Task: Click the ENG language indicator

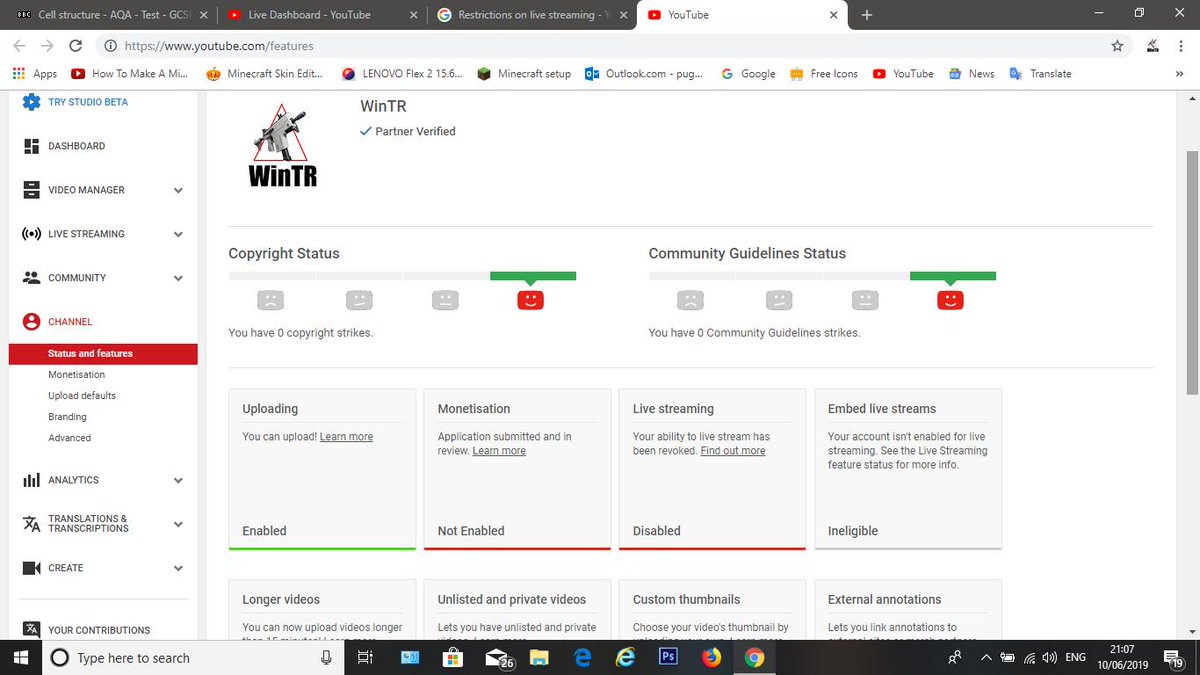Action: click(x=1076, y=657)
